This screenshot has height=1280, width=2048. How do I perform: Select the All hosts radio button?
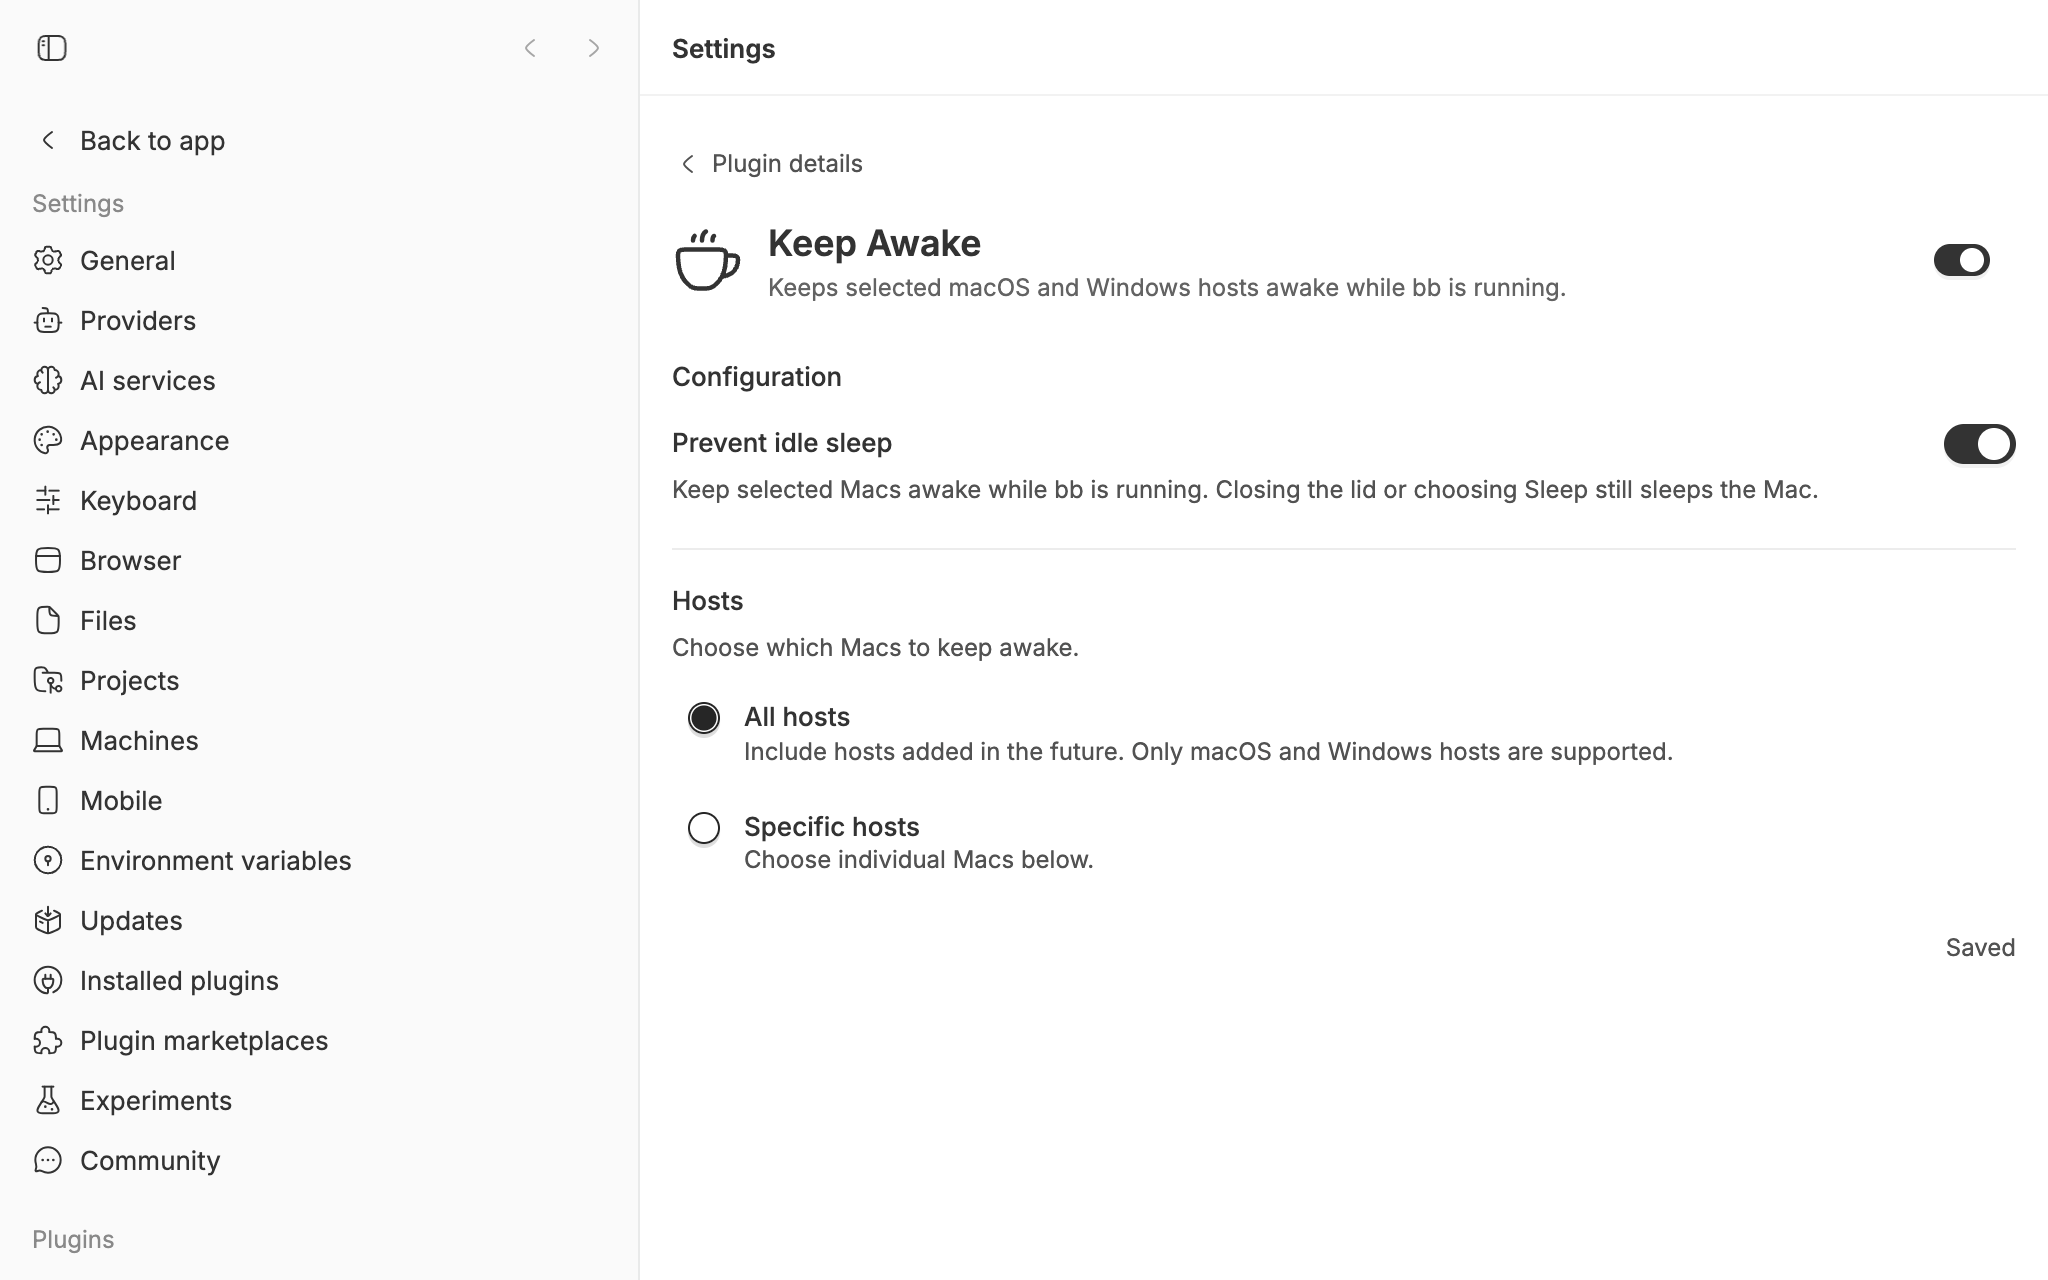pos(704,718)
